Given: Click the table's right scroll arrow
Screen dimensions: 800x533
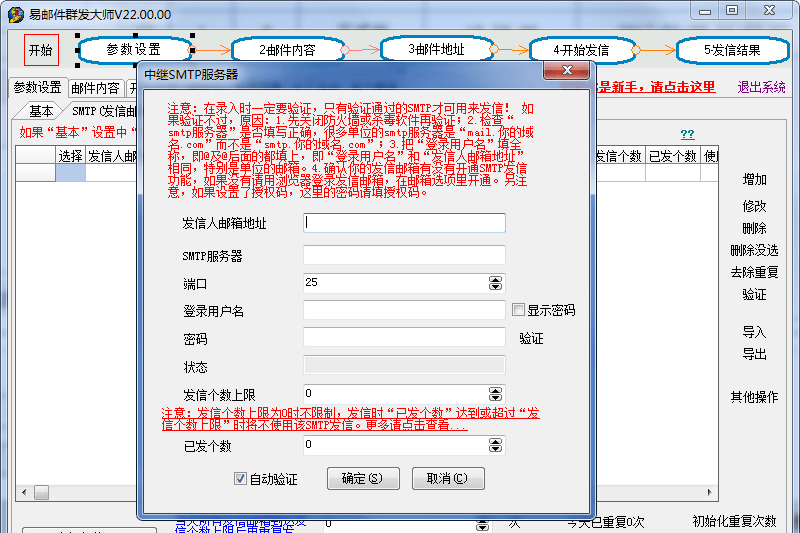Looking at the screenshot, I should click(x=709, y=492).
